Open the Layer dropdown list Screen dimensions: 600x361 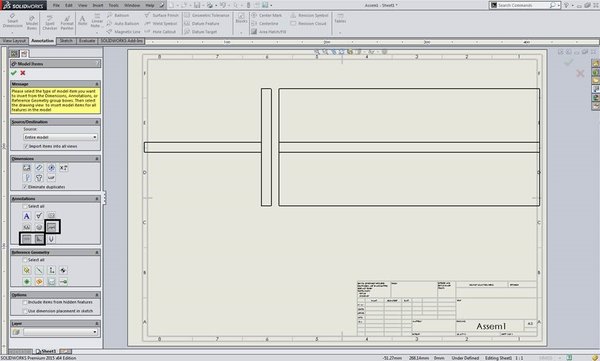pyautogui.click(x=60, y=332)
